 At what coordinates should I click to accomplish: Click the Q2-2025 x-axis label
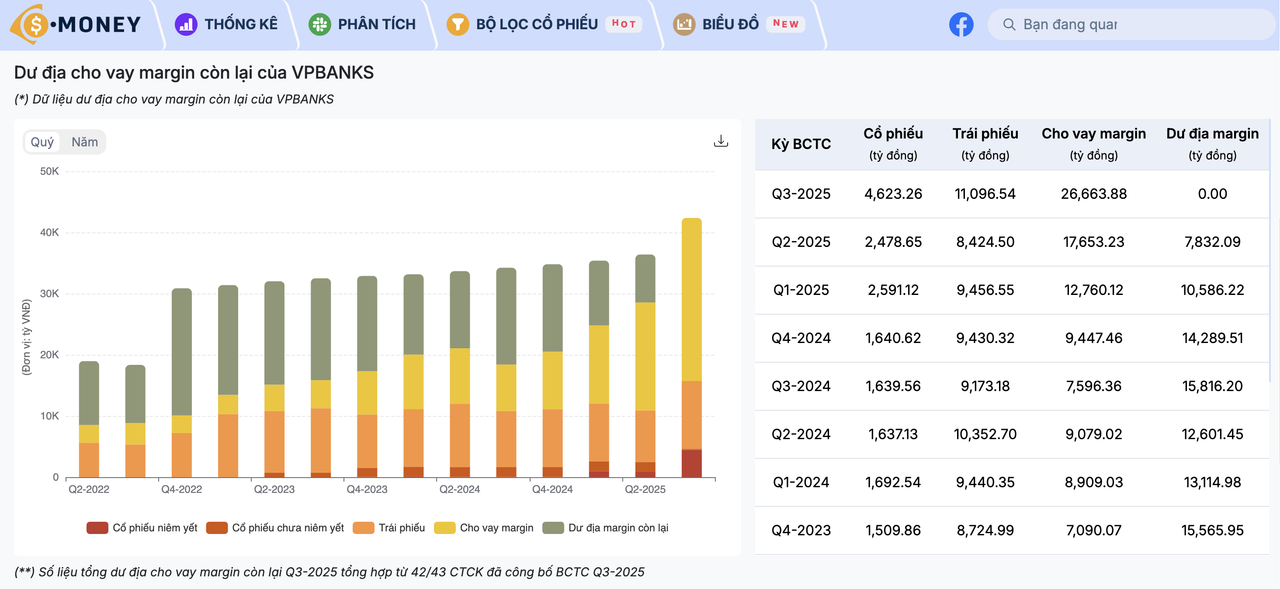pos(645,489)
